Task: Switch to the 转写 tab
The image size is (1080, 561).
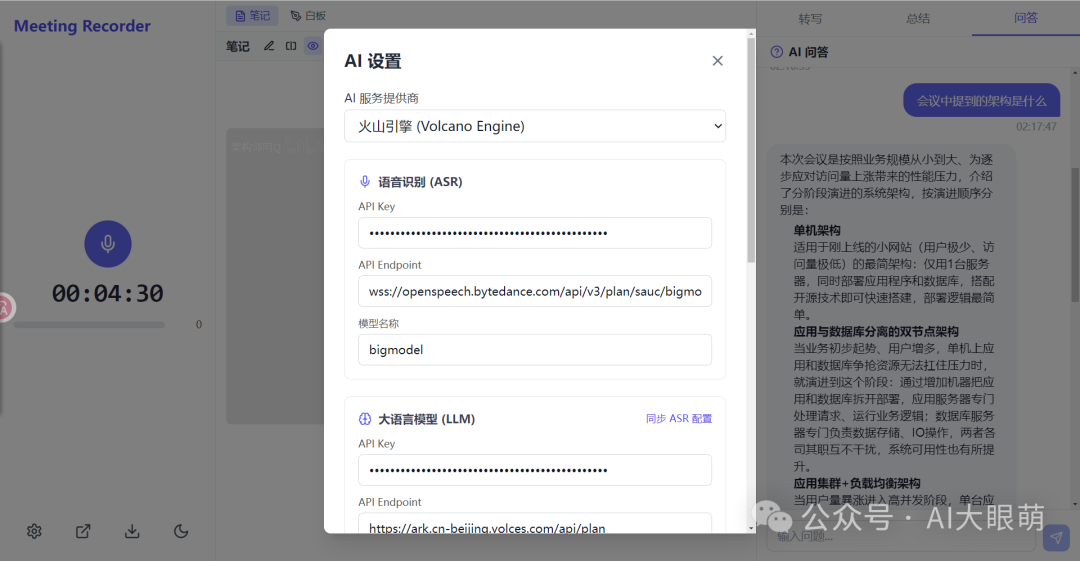Action: [810, 19]
